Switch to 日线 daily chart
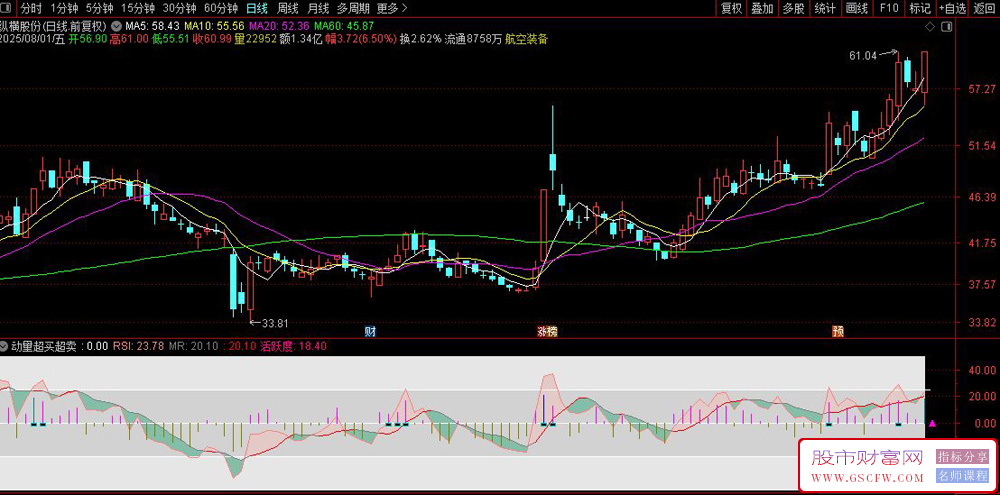 [257, 8]
